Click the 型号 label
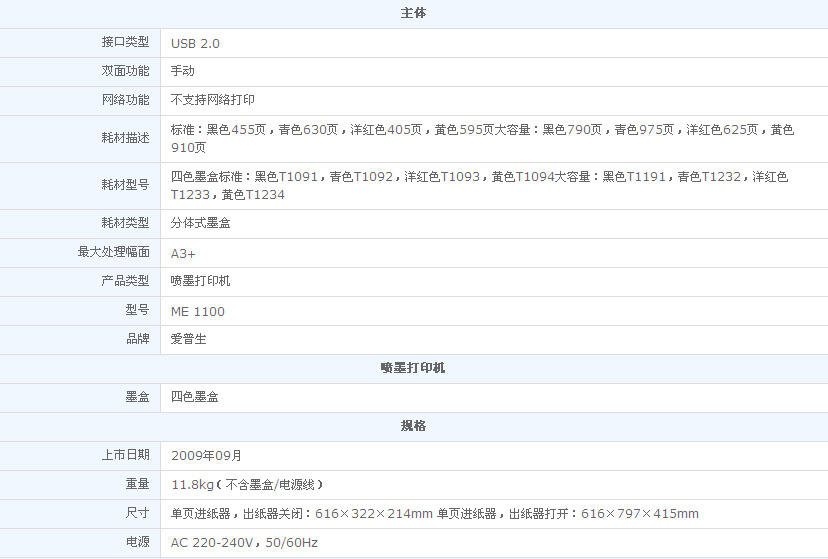The width and height of the screenshot is (828, 559). pos(137,310)
